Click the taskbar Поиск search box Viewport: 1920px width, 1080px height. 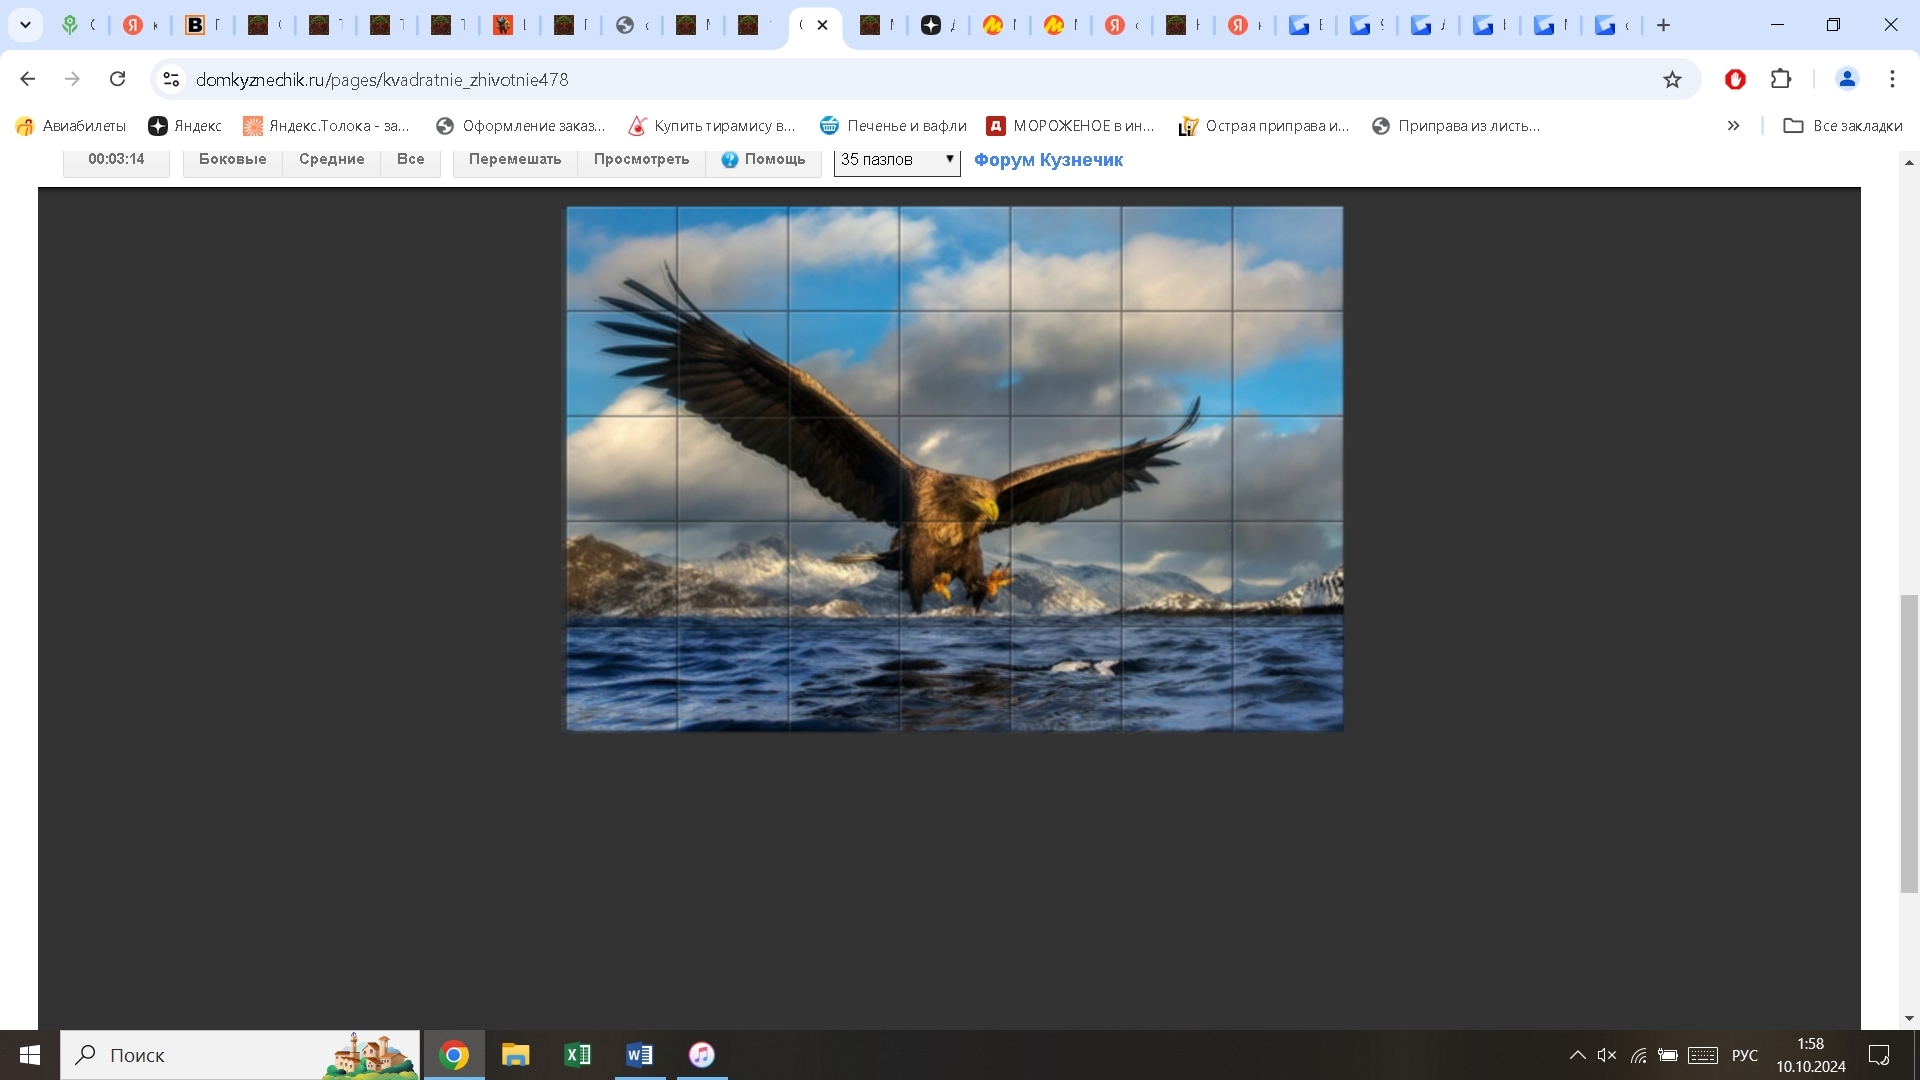[240, 1055]
